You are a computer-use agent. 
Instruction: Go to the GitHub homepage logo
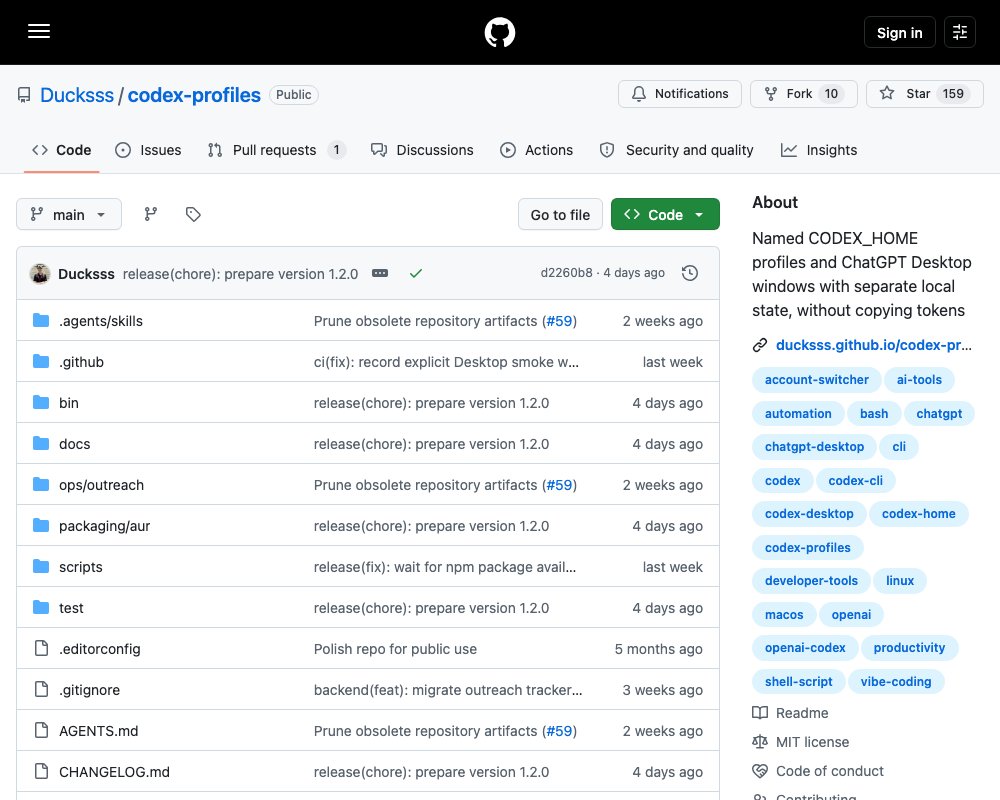[x=500, y=32]
